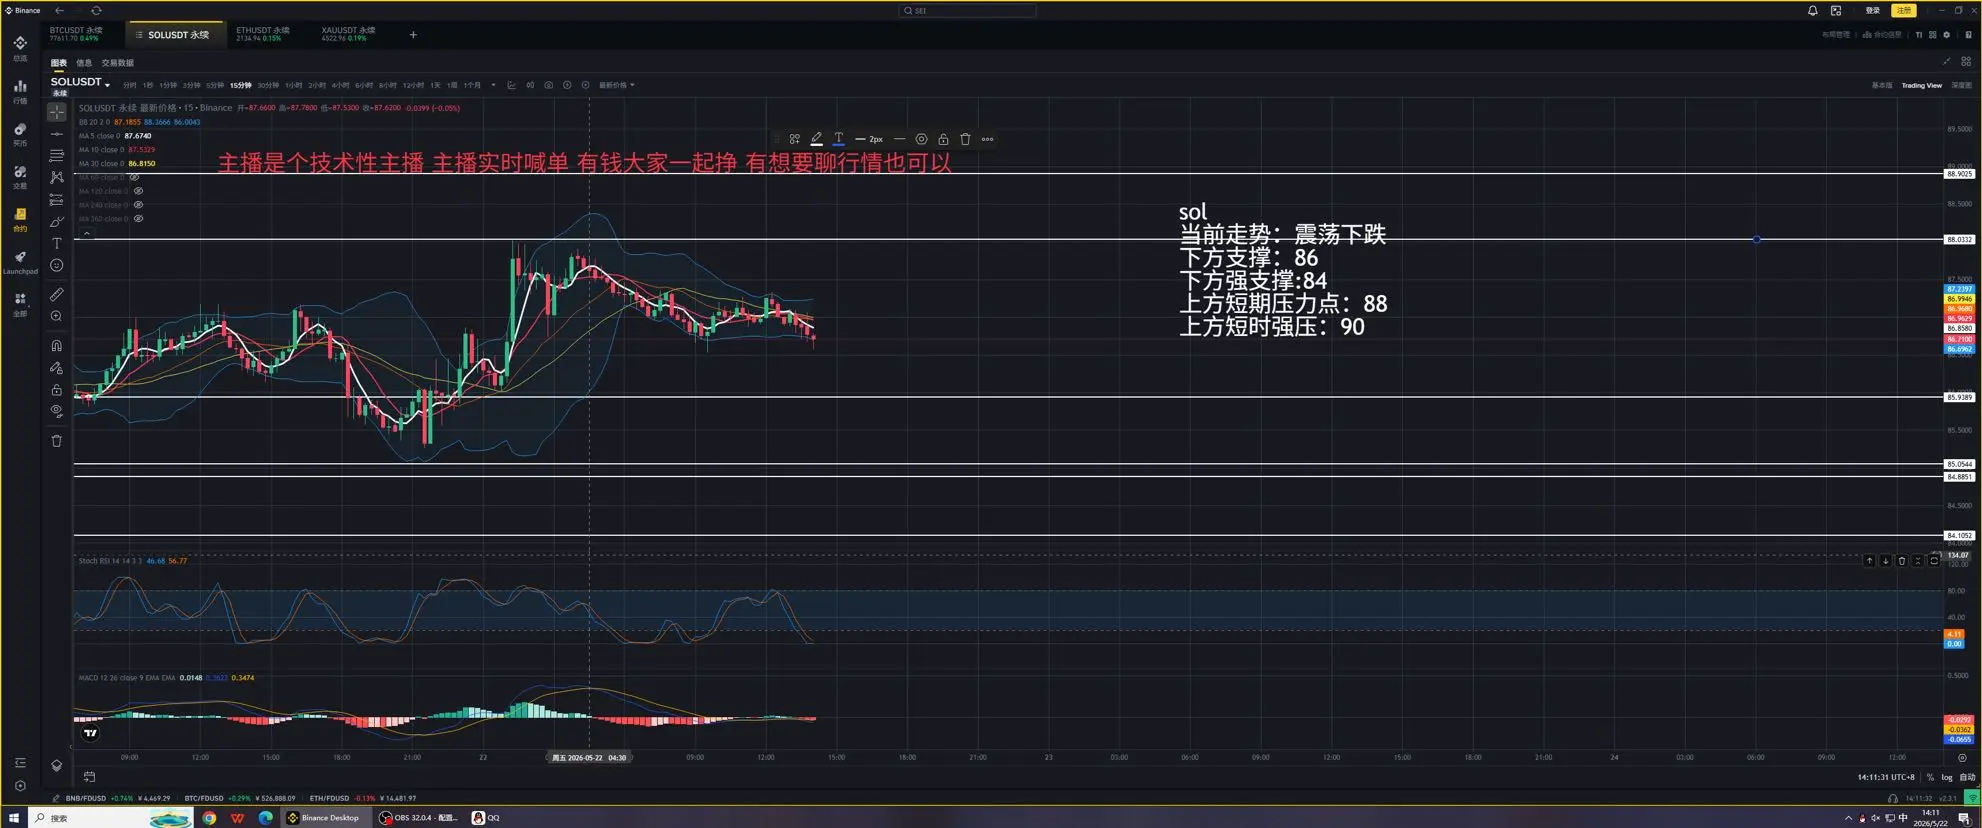1982x828 pixels.
Task: Switch chart to 基本版 view
Action: click(1881, 85)
